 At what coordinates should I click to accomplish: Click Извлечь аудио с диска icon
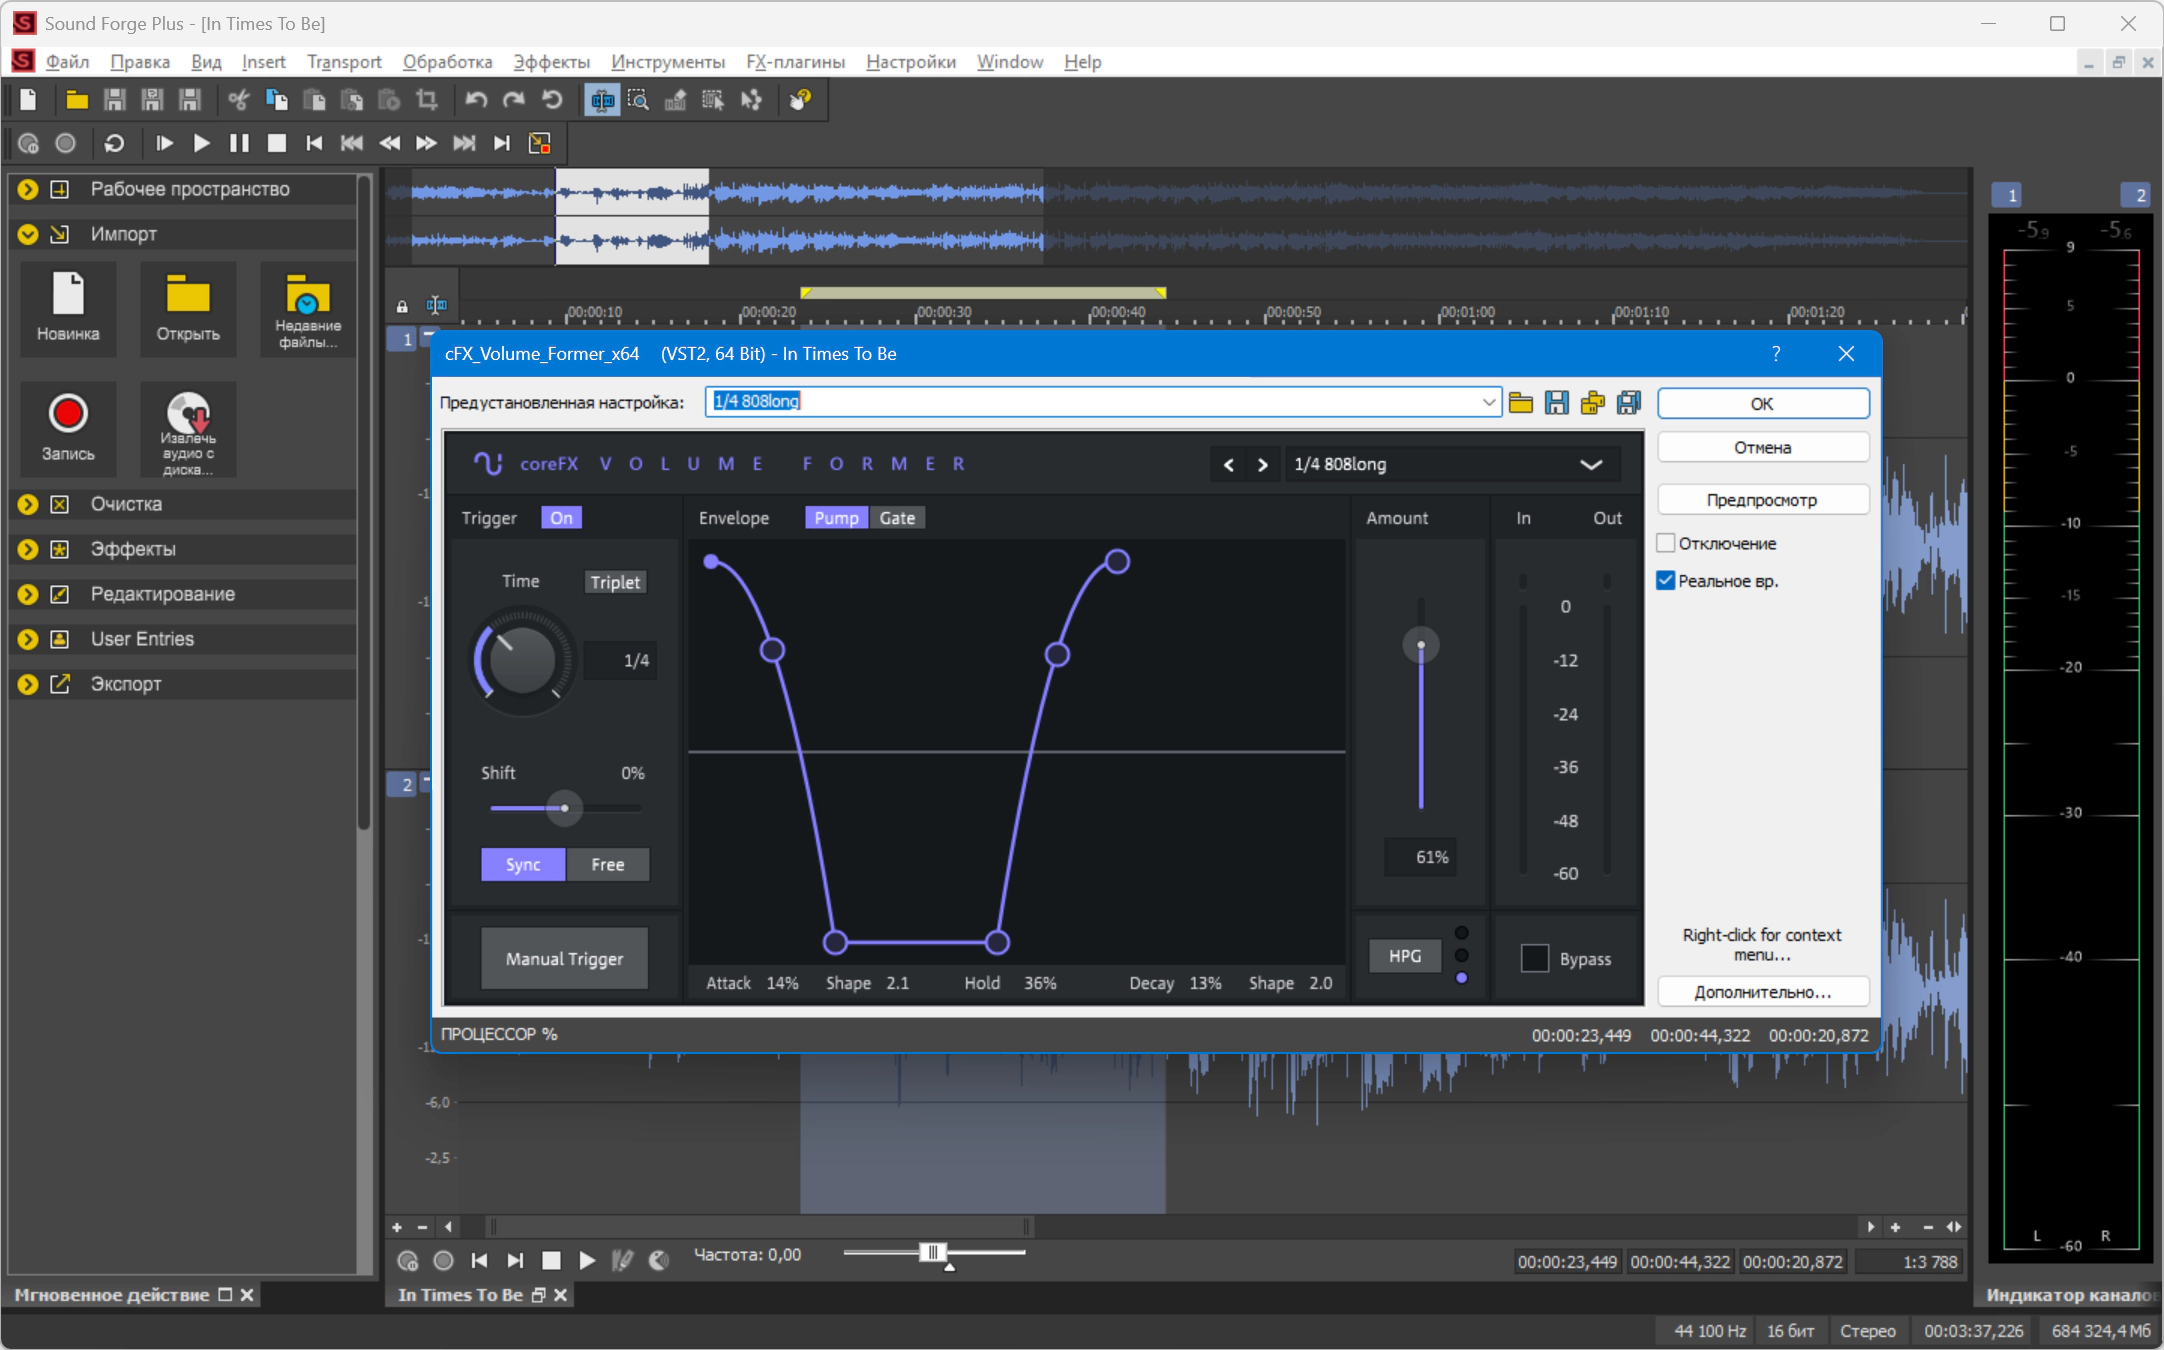pyautogui.click(x=188, y=429)
